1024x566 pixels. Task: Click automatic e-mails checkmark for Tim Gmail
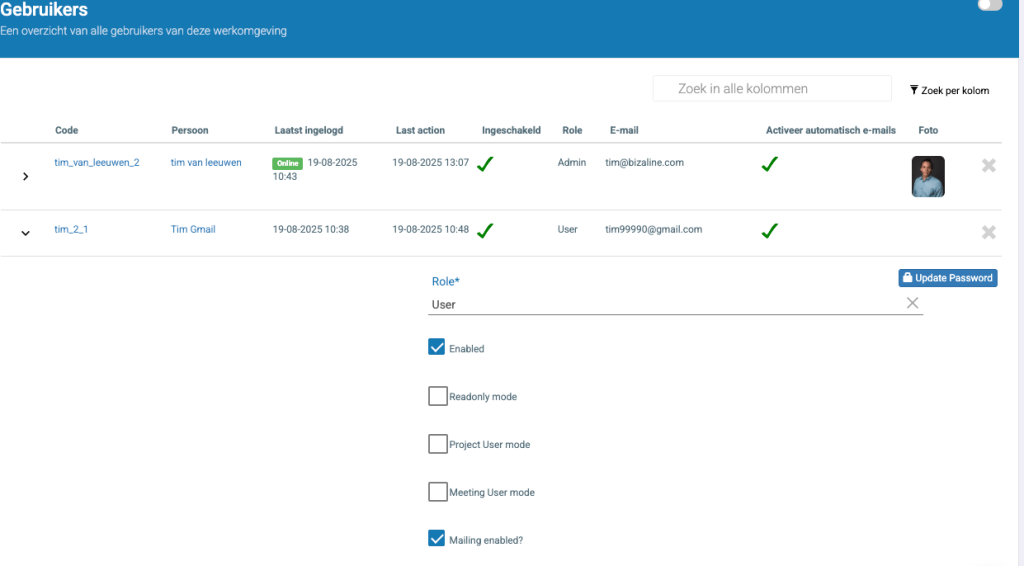tap(769, 231)
